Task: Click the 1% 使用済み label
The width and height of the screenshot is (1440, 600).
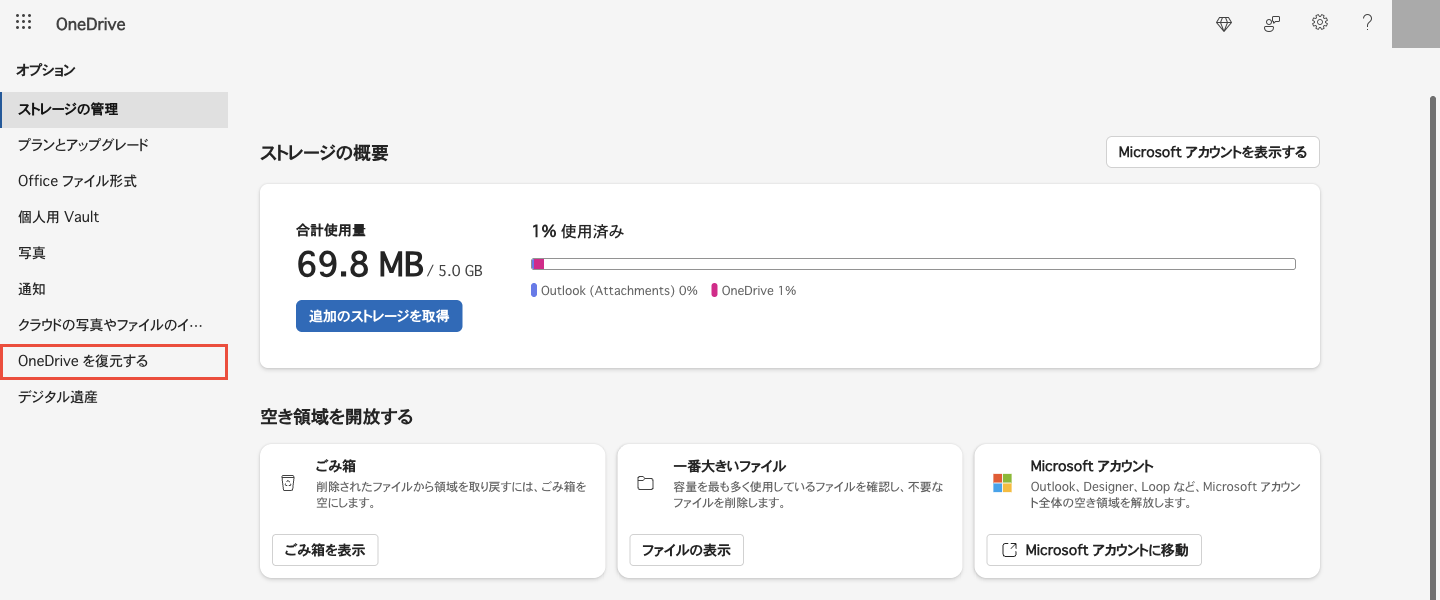Action: pyautogui.click(x=578, y=231)
